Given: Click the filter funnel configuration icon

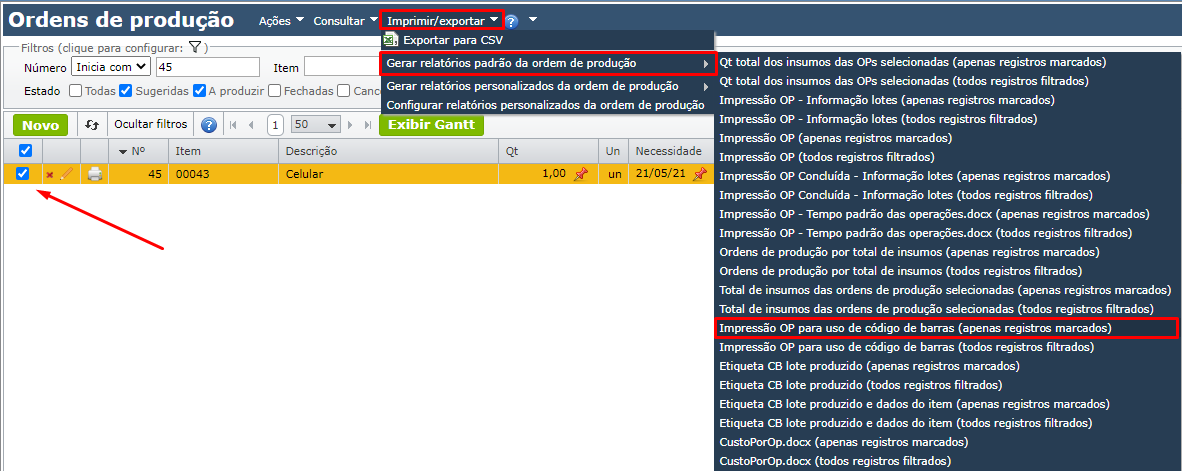Looking at the screenshot, I should point(194,47).
